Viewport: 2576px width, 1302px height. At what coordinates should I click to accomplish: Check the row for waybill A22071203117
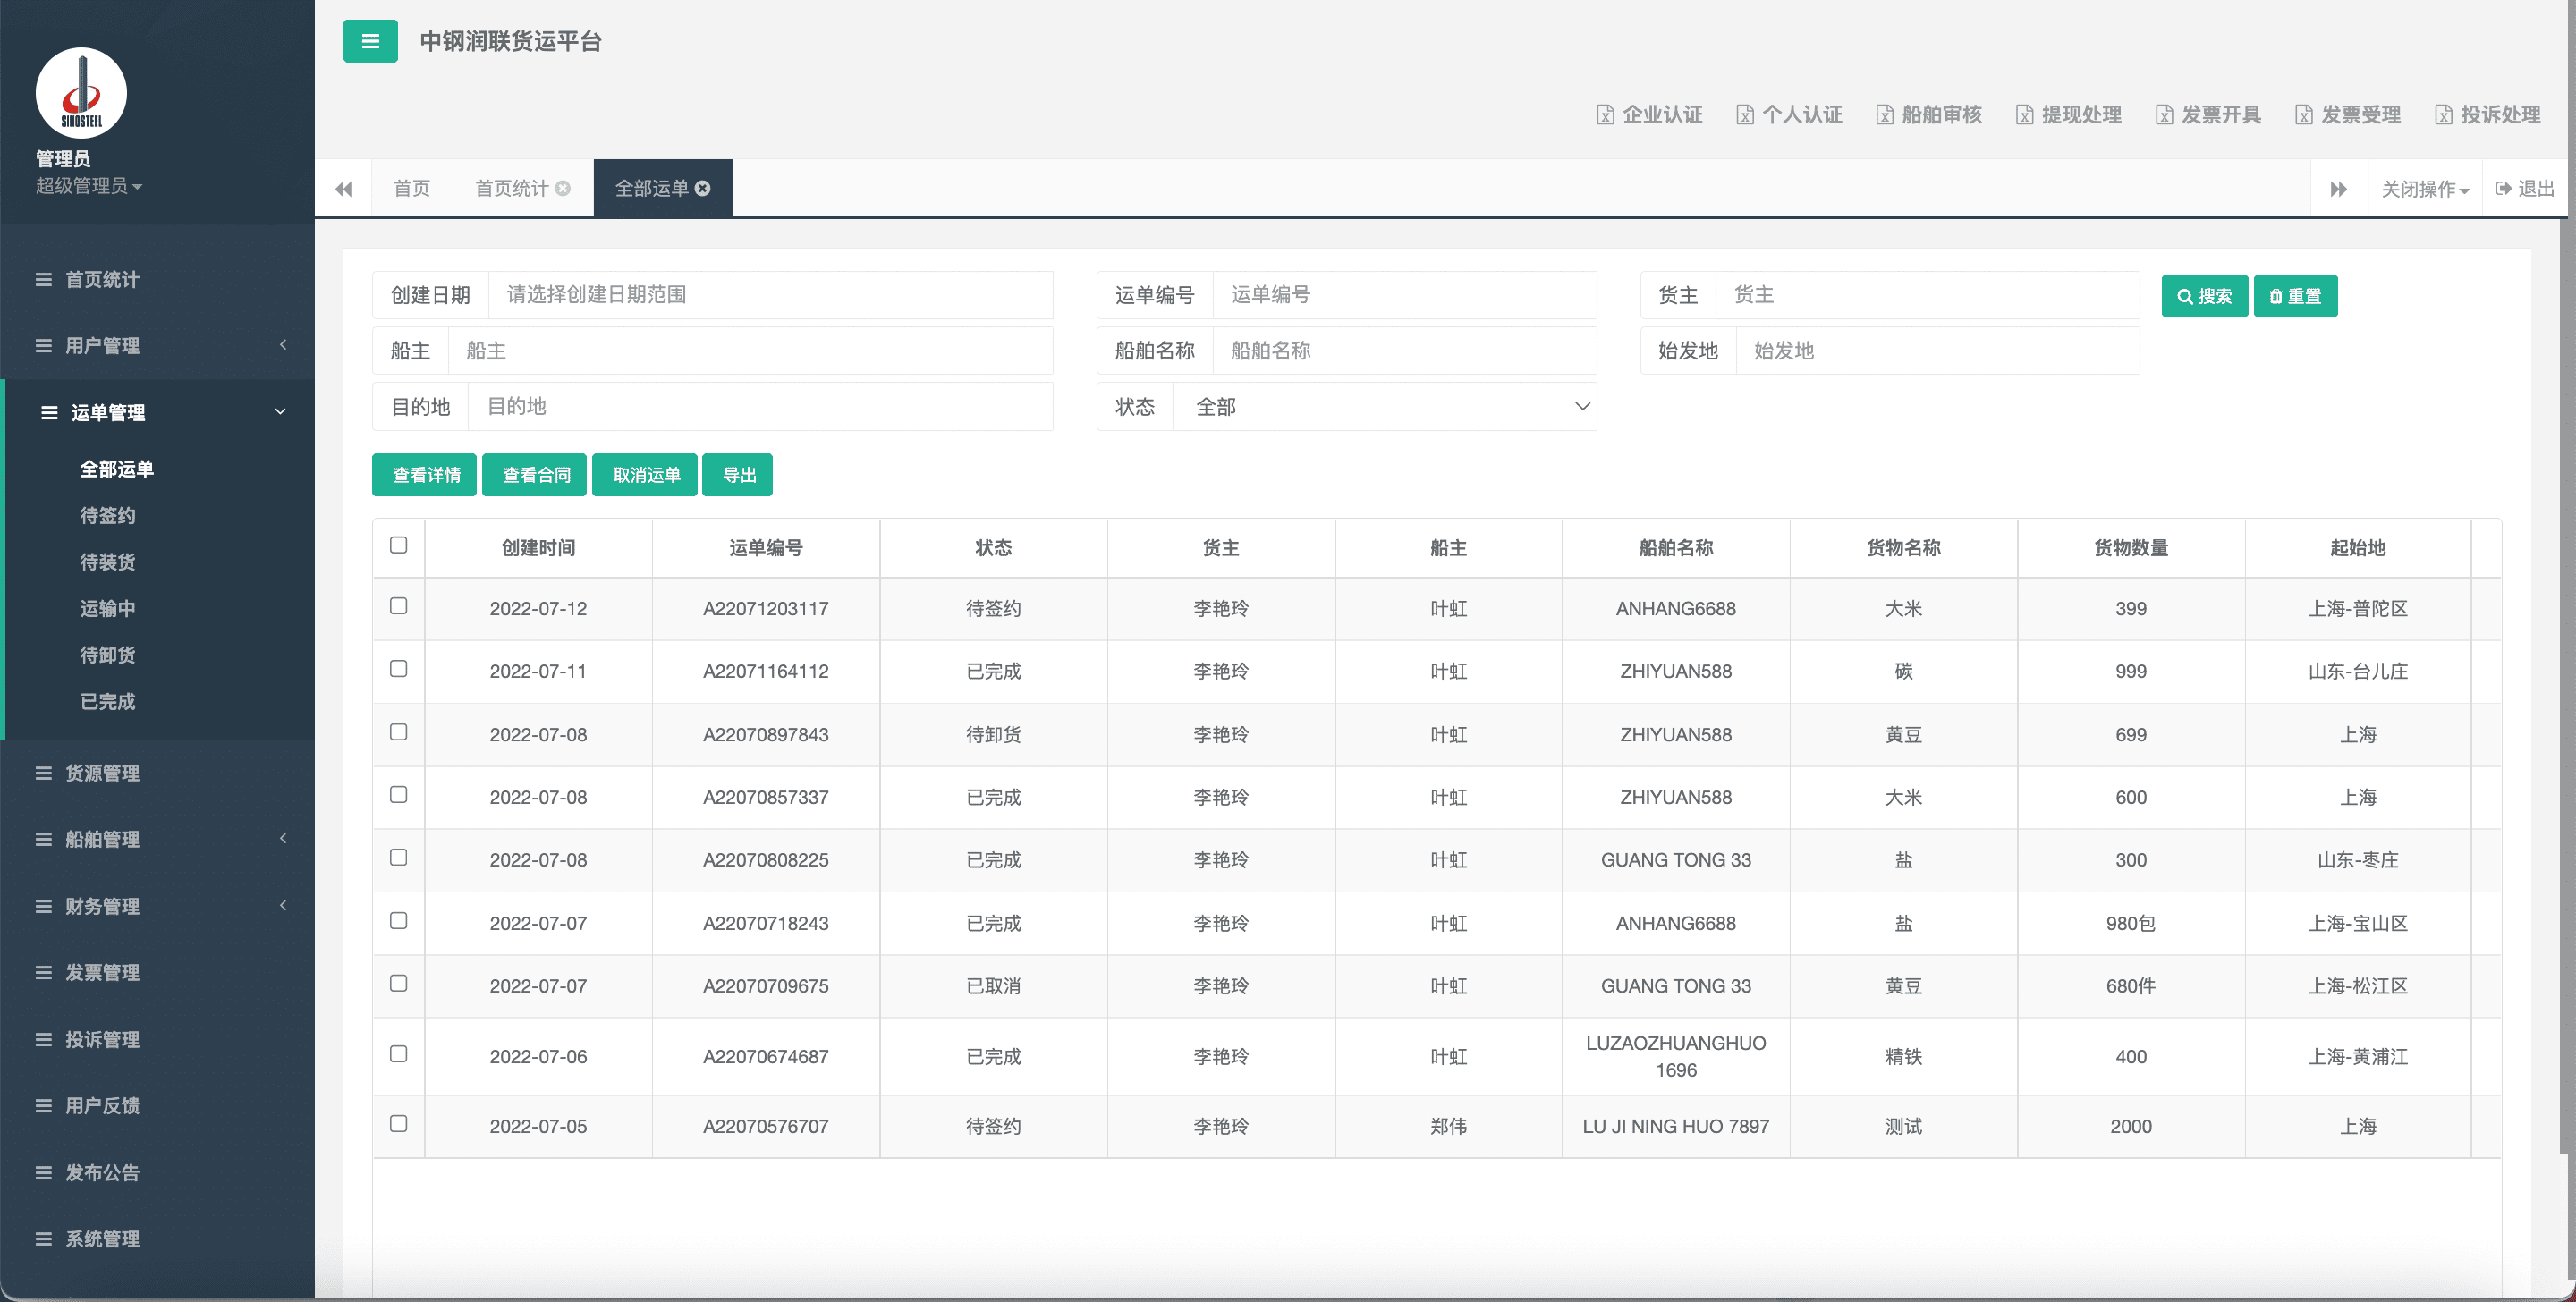coord(398,606)
